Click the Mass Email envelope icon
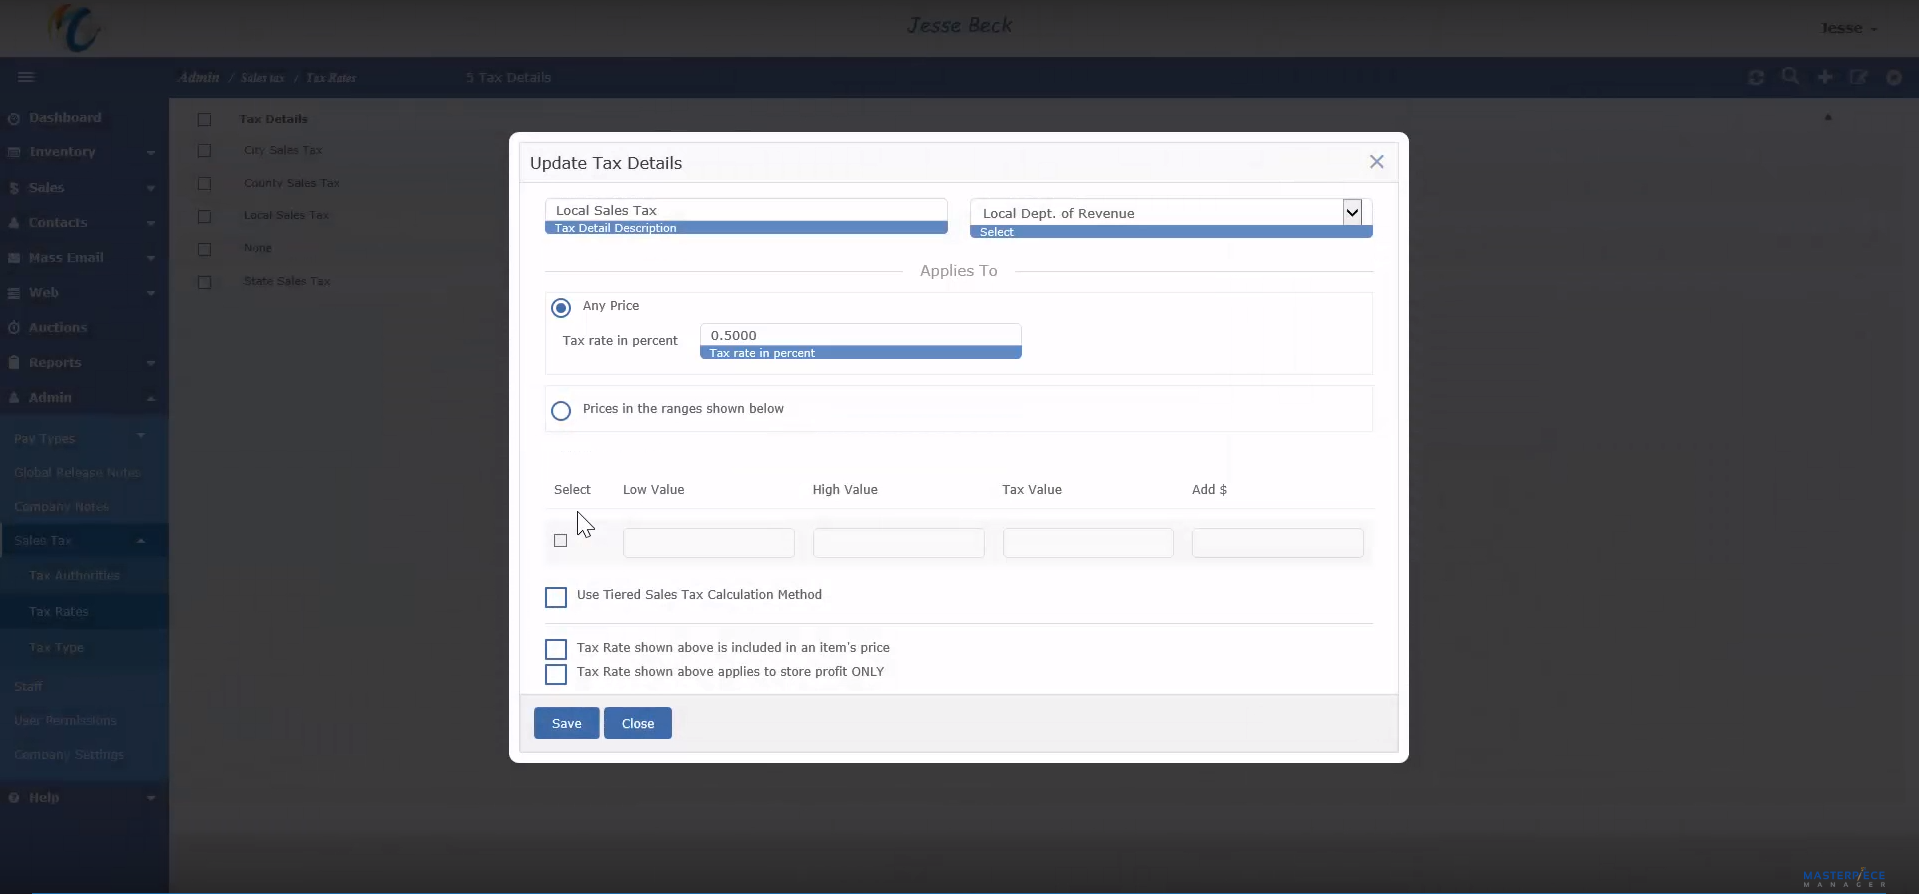The height and width of the screenshot is (894, 1919). tap(14, 258)
